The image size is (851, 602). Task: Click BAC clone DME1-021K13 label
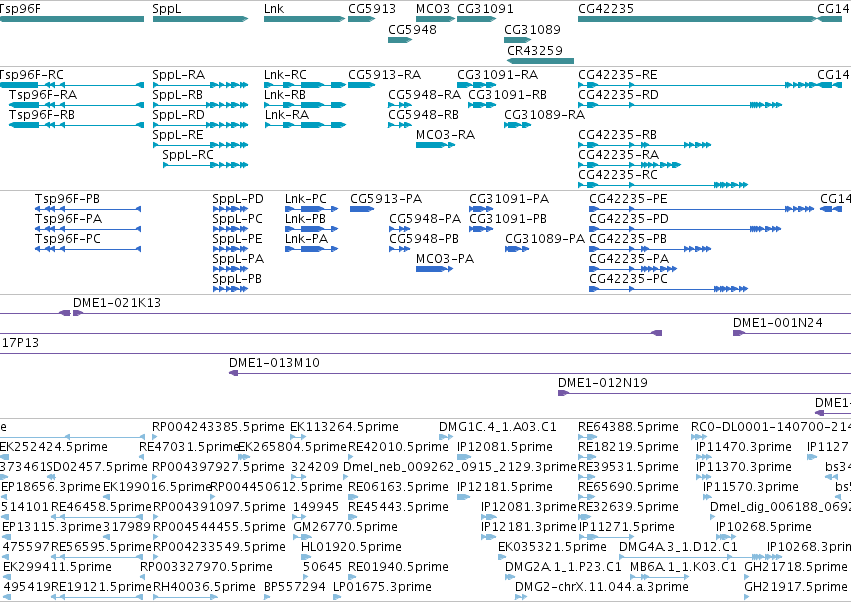pos(117,303)
